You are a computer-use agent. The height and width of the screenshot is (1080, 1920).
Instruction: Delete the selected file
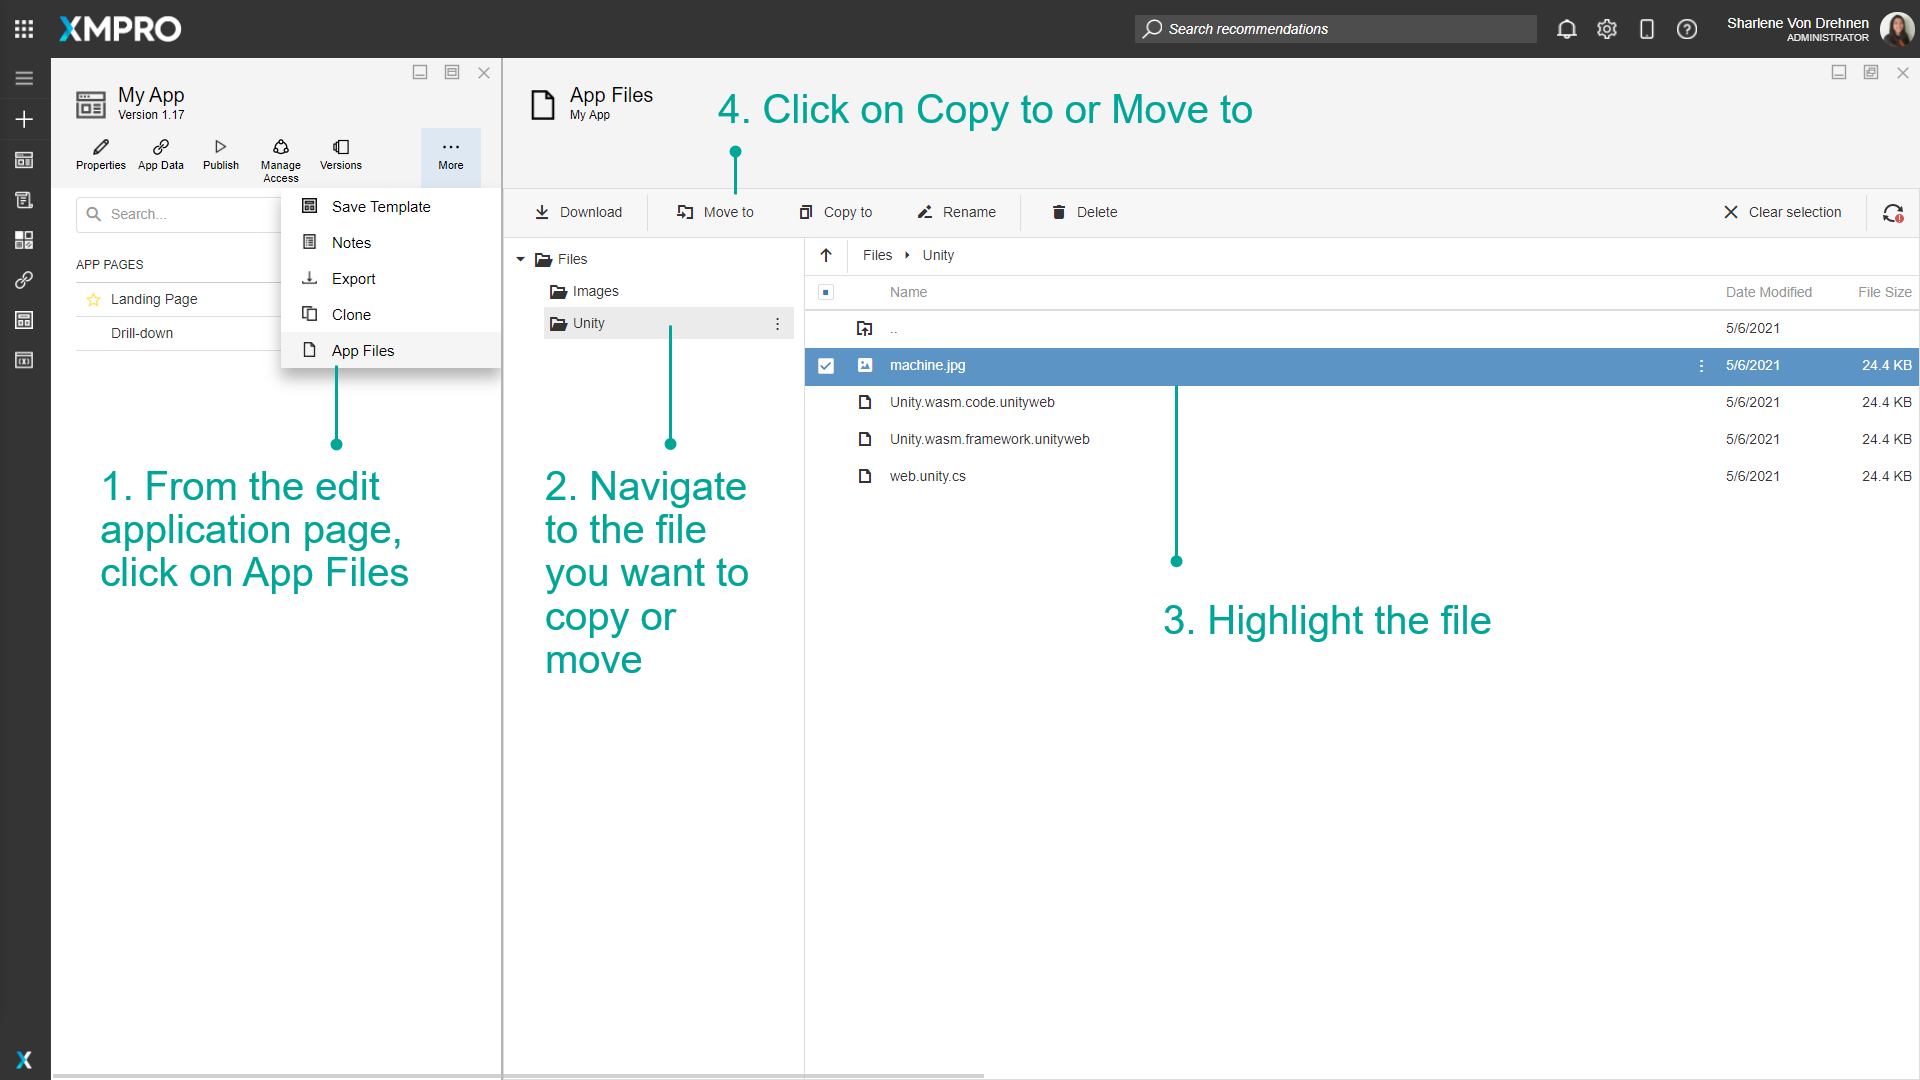[1084, 212]
